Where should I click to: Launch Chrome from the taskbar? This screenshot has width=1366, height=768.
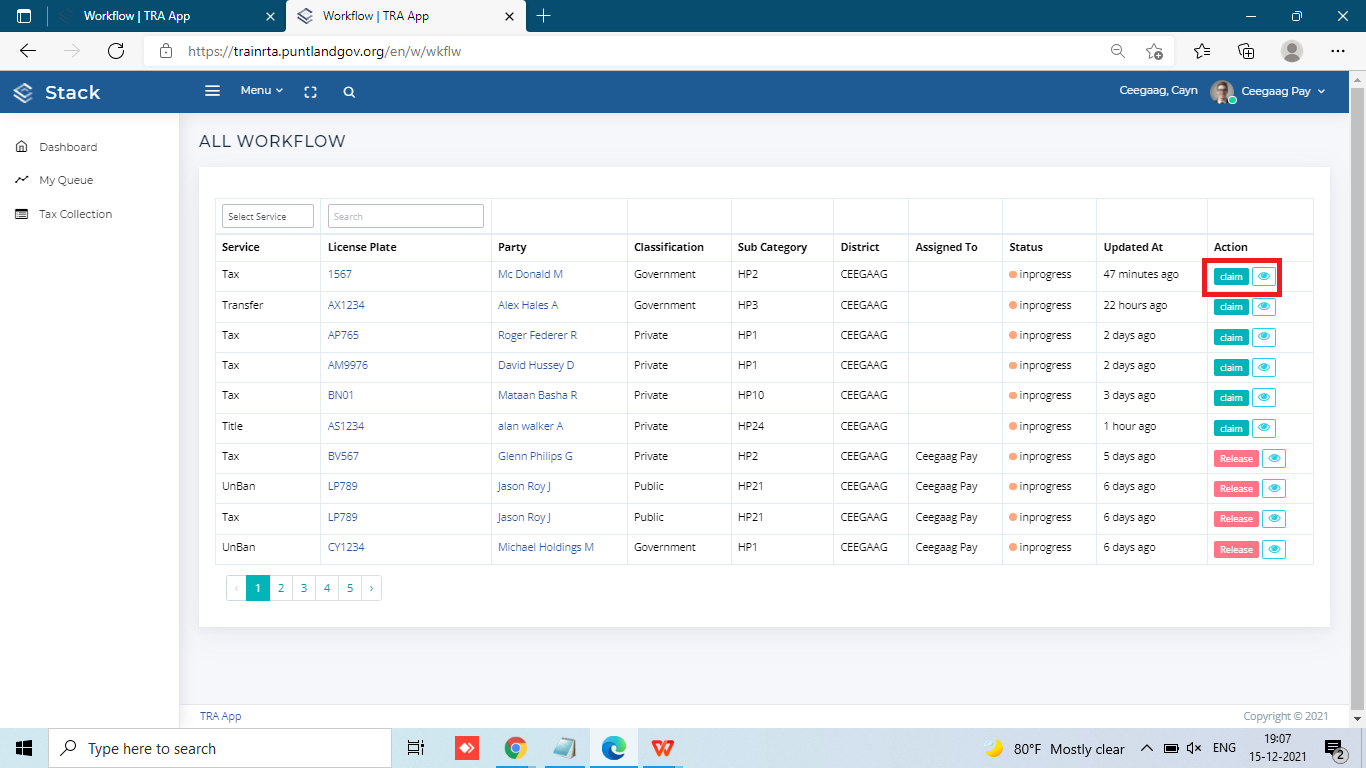[516, 748]
